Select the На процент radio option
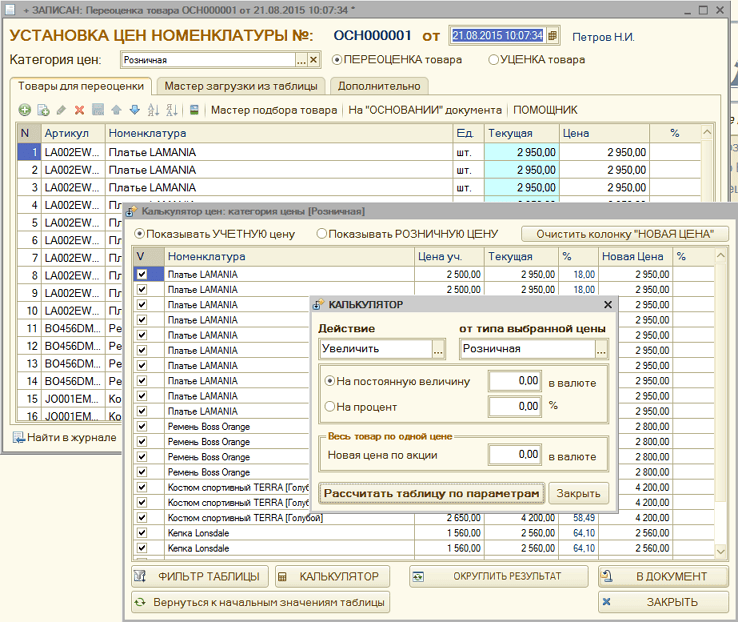This screenshot has height=622, width=738. (330, 407)
